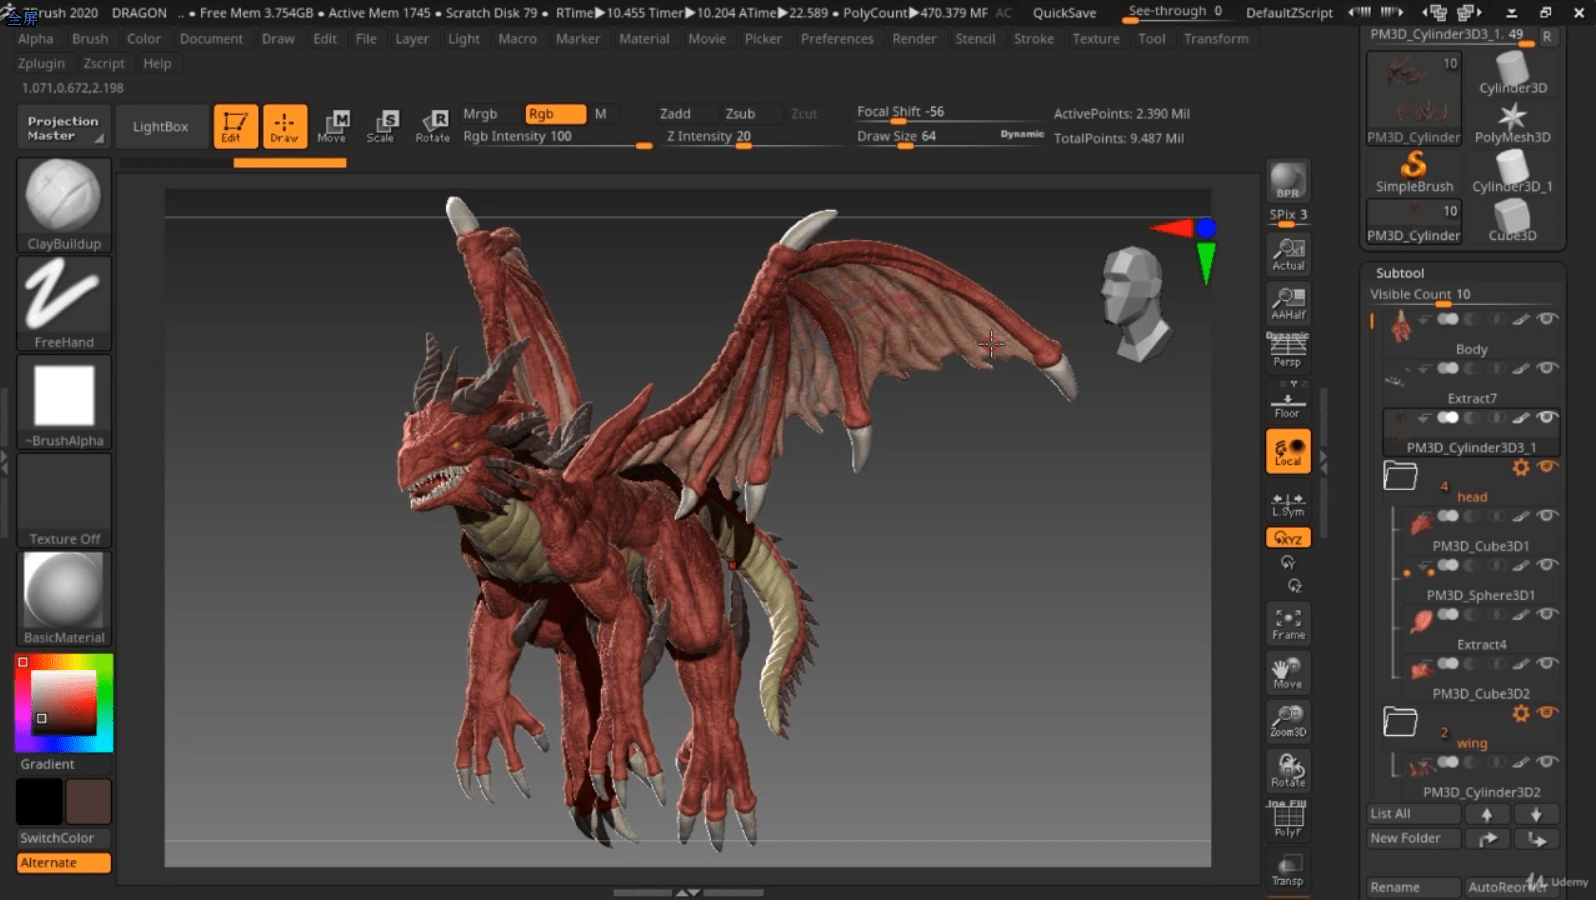The height and width of the screenshot is (900, 1596).
Task: Move selected subtool down with arrow
Action: coord(1537,814)
